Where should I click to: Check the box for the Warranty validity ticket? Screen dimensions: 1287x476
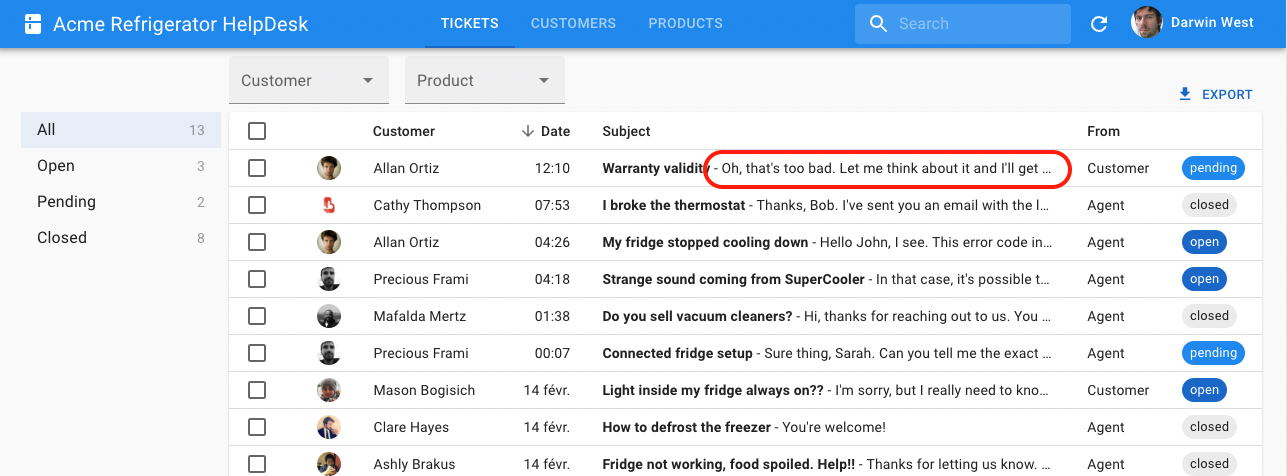coord(257,168)
